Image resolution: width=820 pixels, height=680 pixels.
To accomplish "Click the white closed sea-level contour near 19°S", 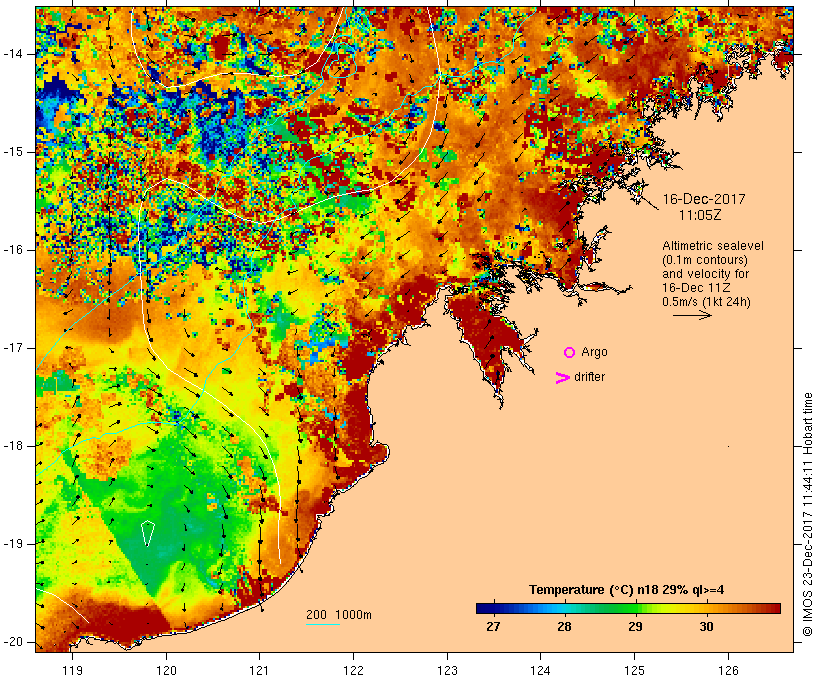I will [148, 533].
